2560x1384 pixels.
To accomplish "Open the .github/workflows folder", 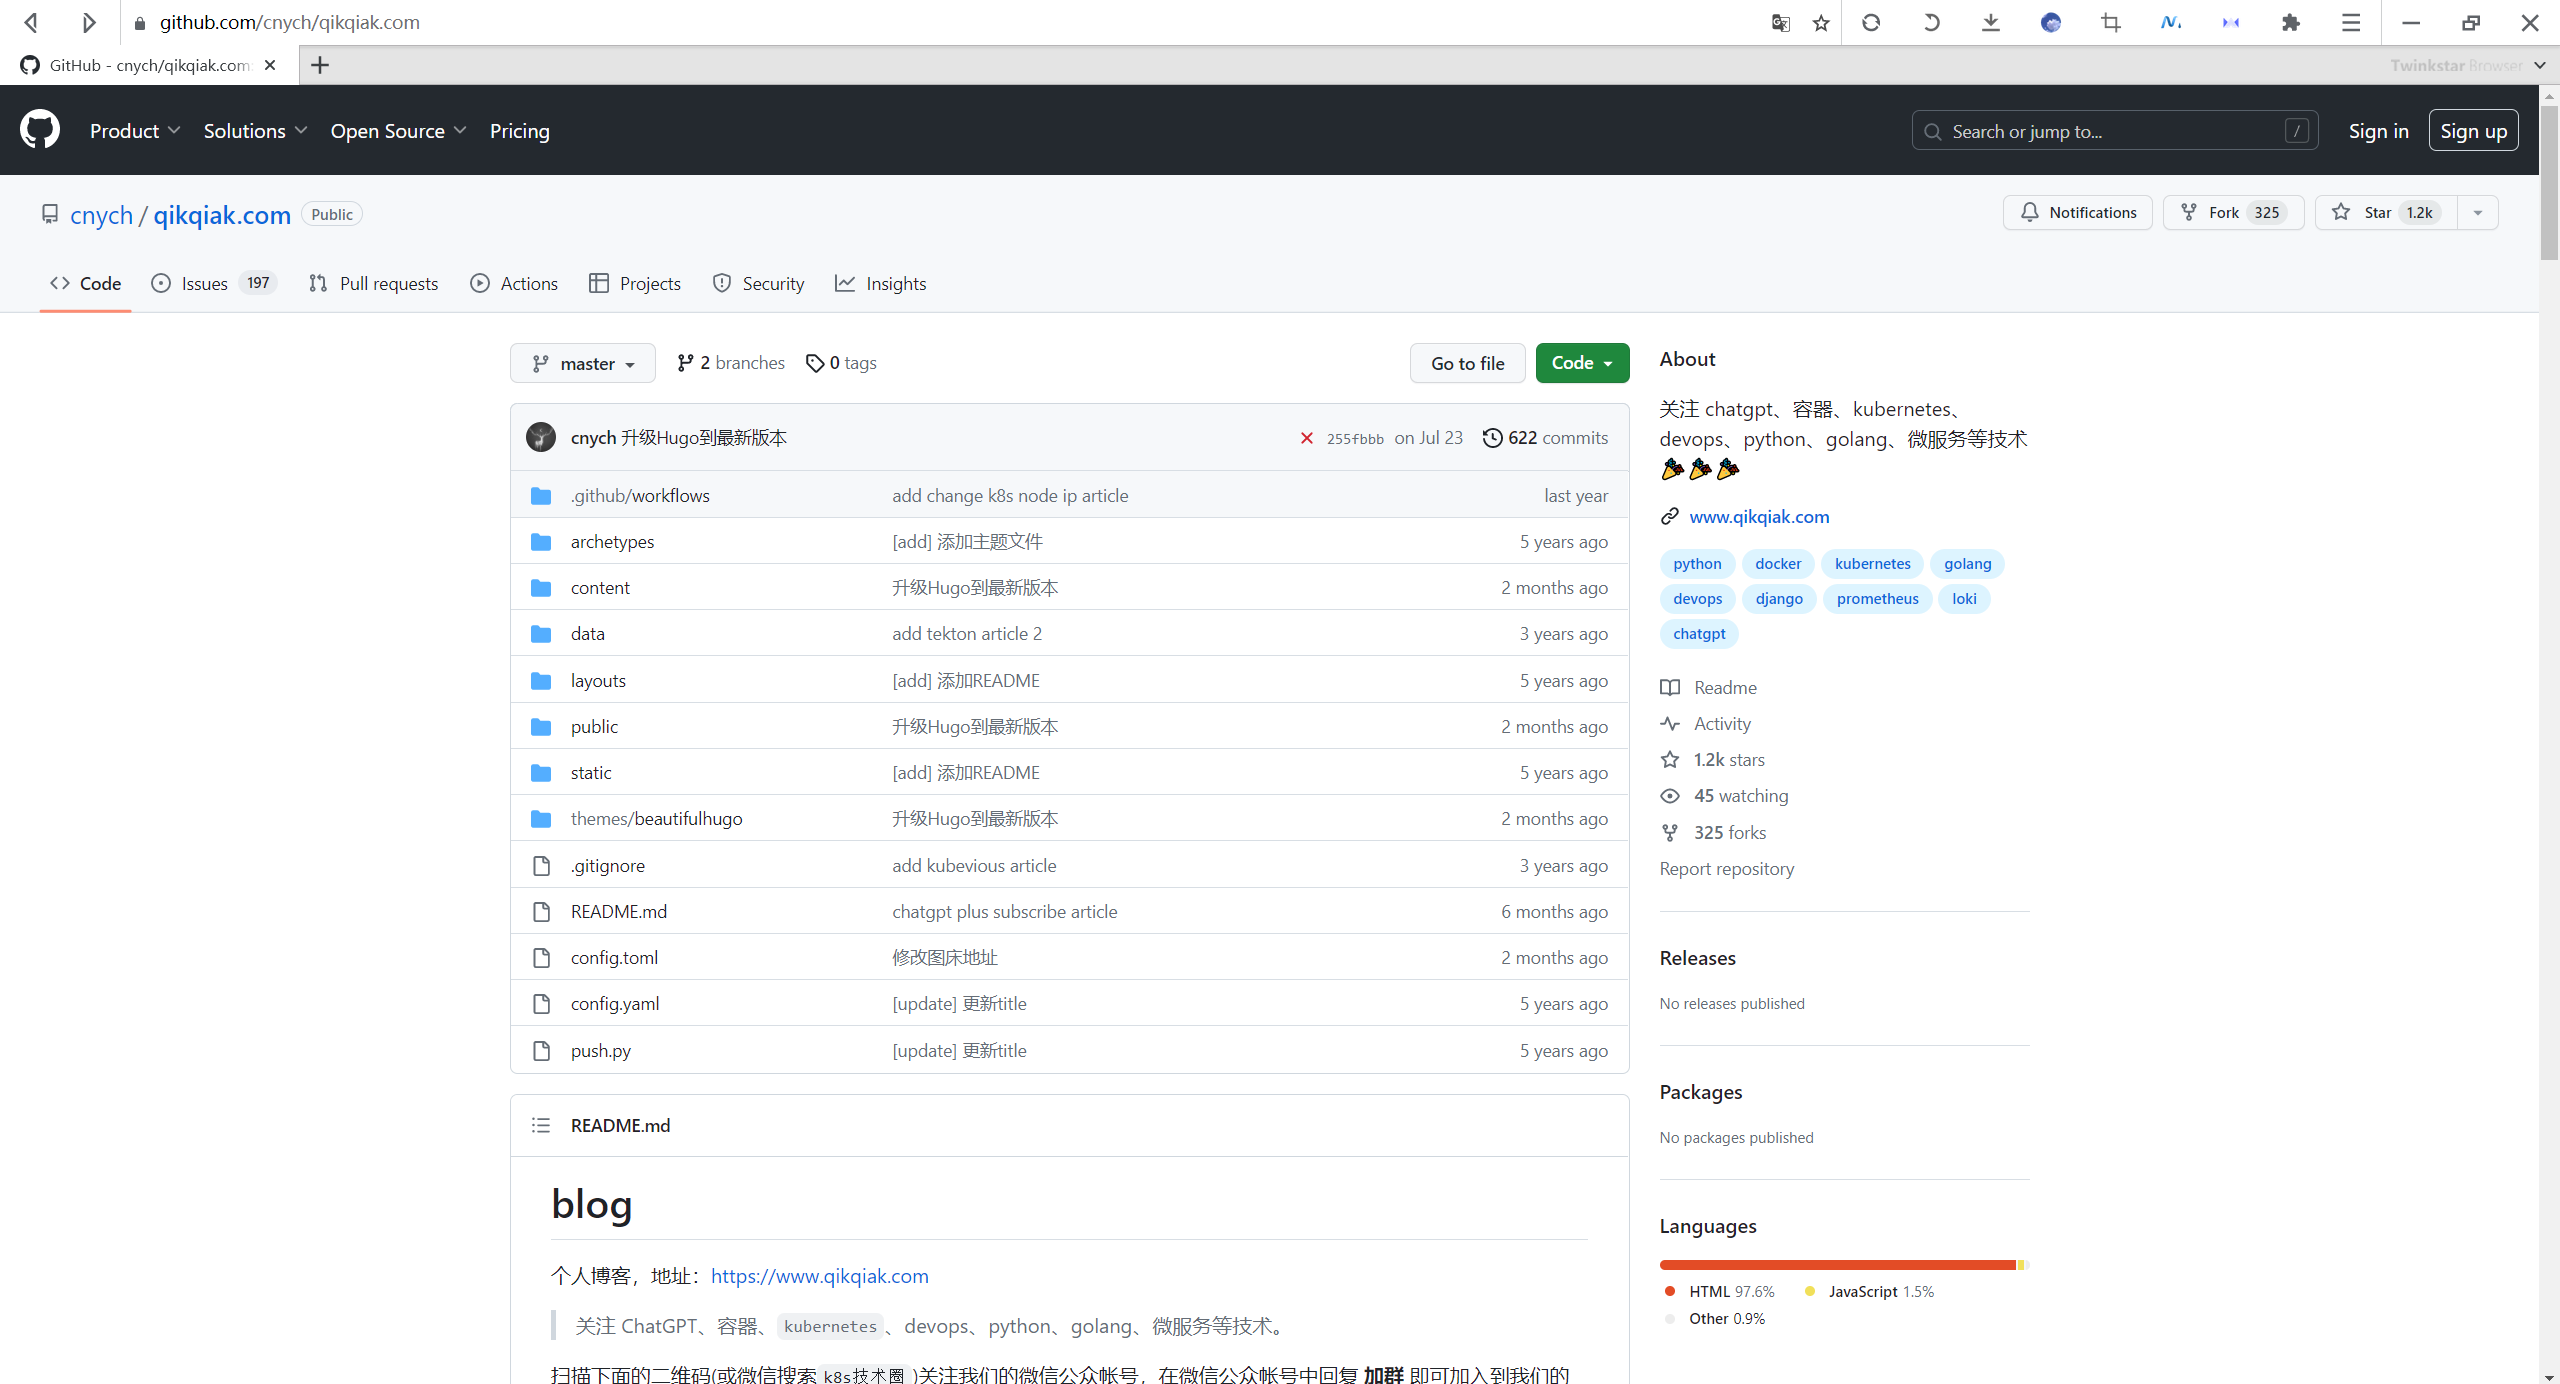I will [x=640, y=495].
